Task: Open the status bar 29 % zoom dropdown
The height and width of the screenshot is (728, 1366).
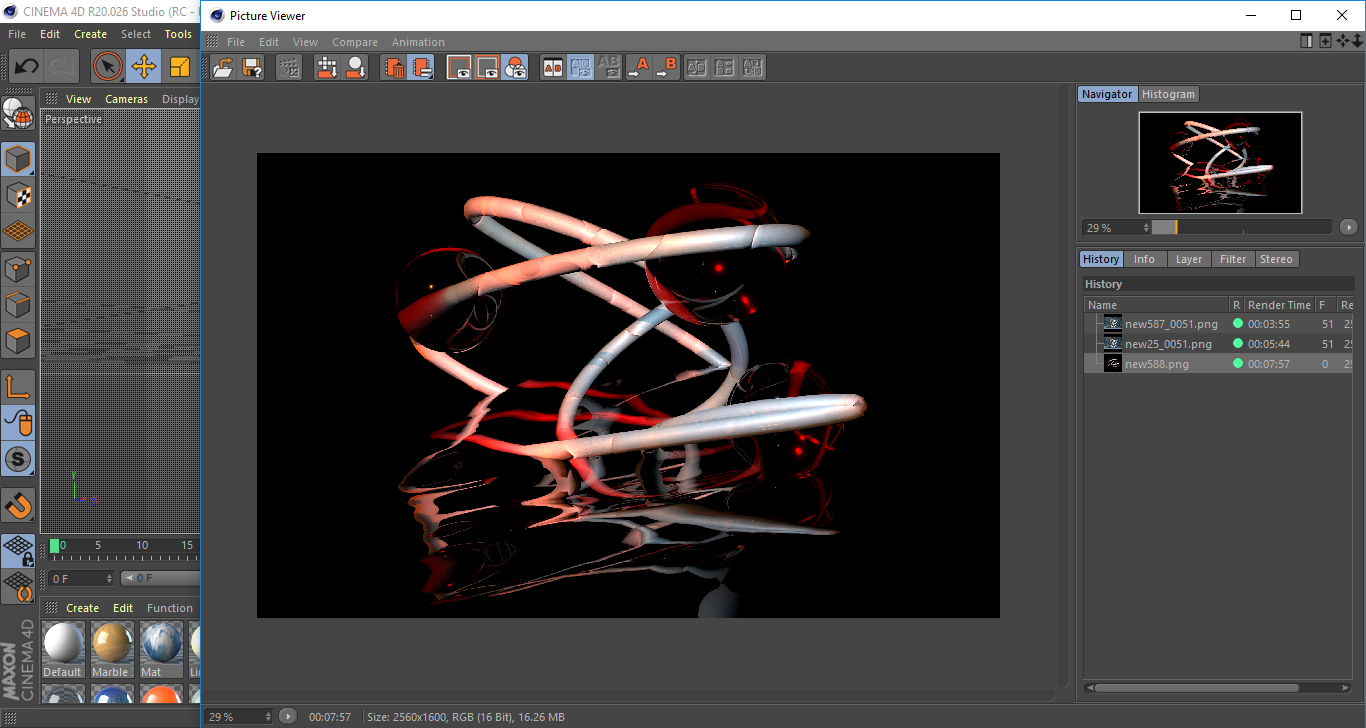Action: coord(240,717)
